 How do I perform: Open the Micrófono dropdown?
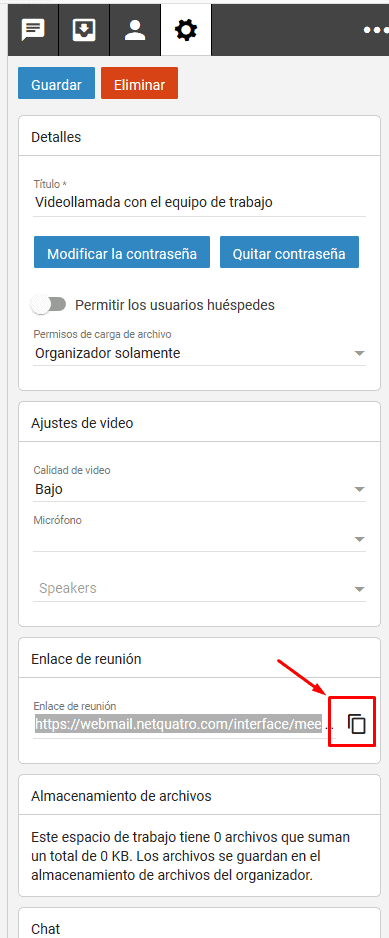199,538
